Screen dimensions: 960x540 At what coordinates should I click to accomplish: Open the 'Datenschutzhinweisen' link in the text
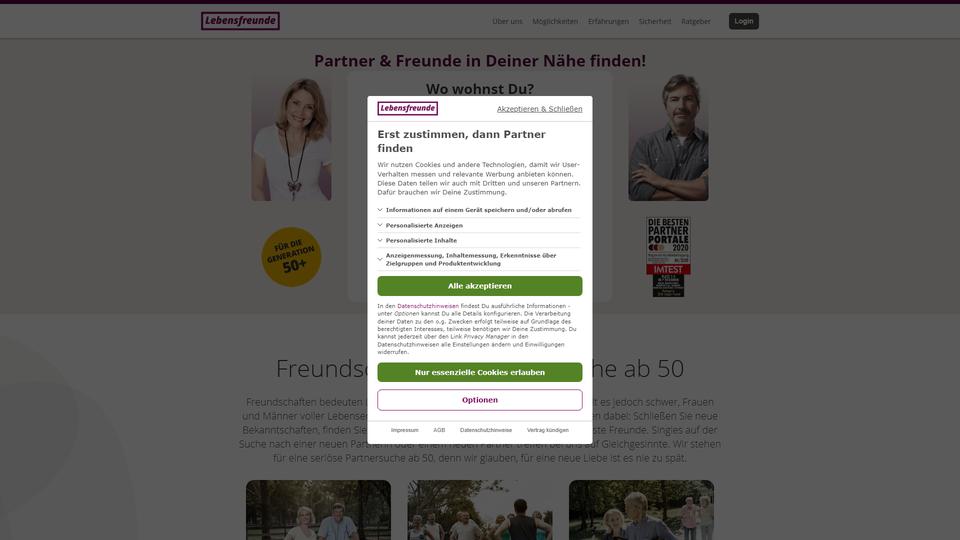(427, 306)
